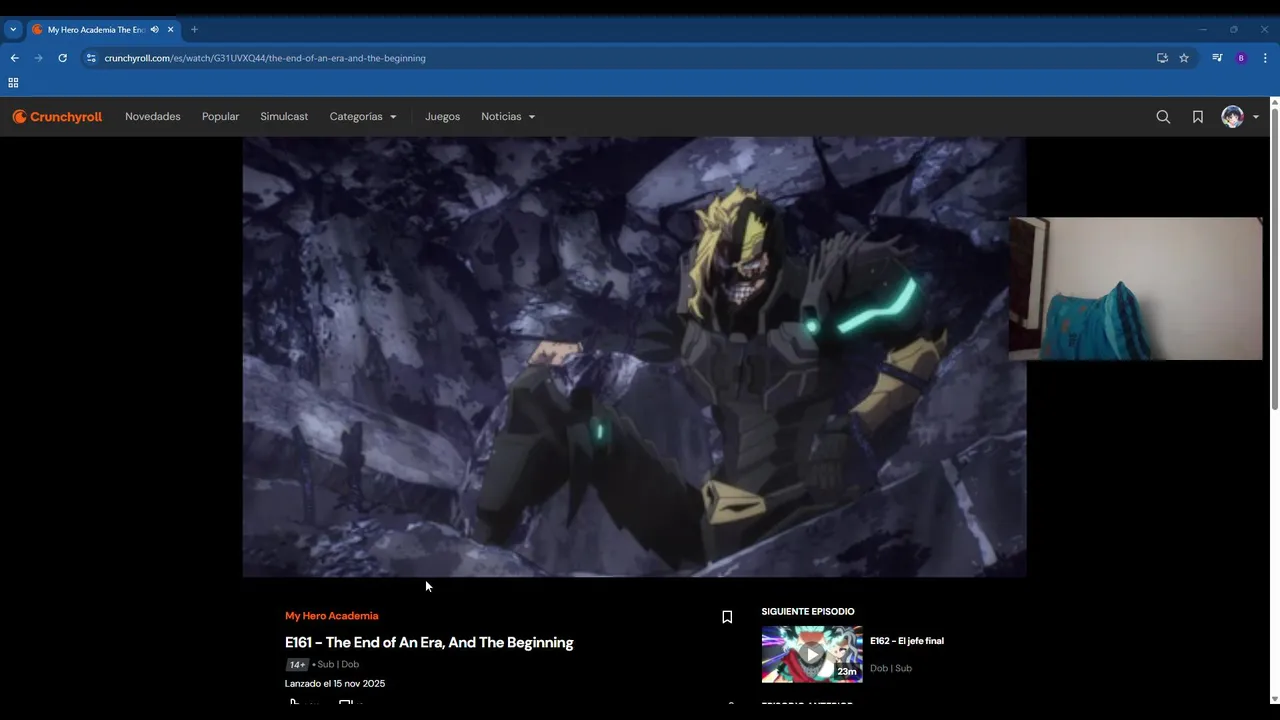Open the E162 - El jefe final title
This screenshot has height=720, width=1280.
pyautogui.click(x=907, y=641)
